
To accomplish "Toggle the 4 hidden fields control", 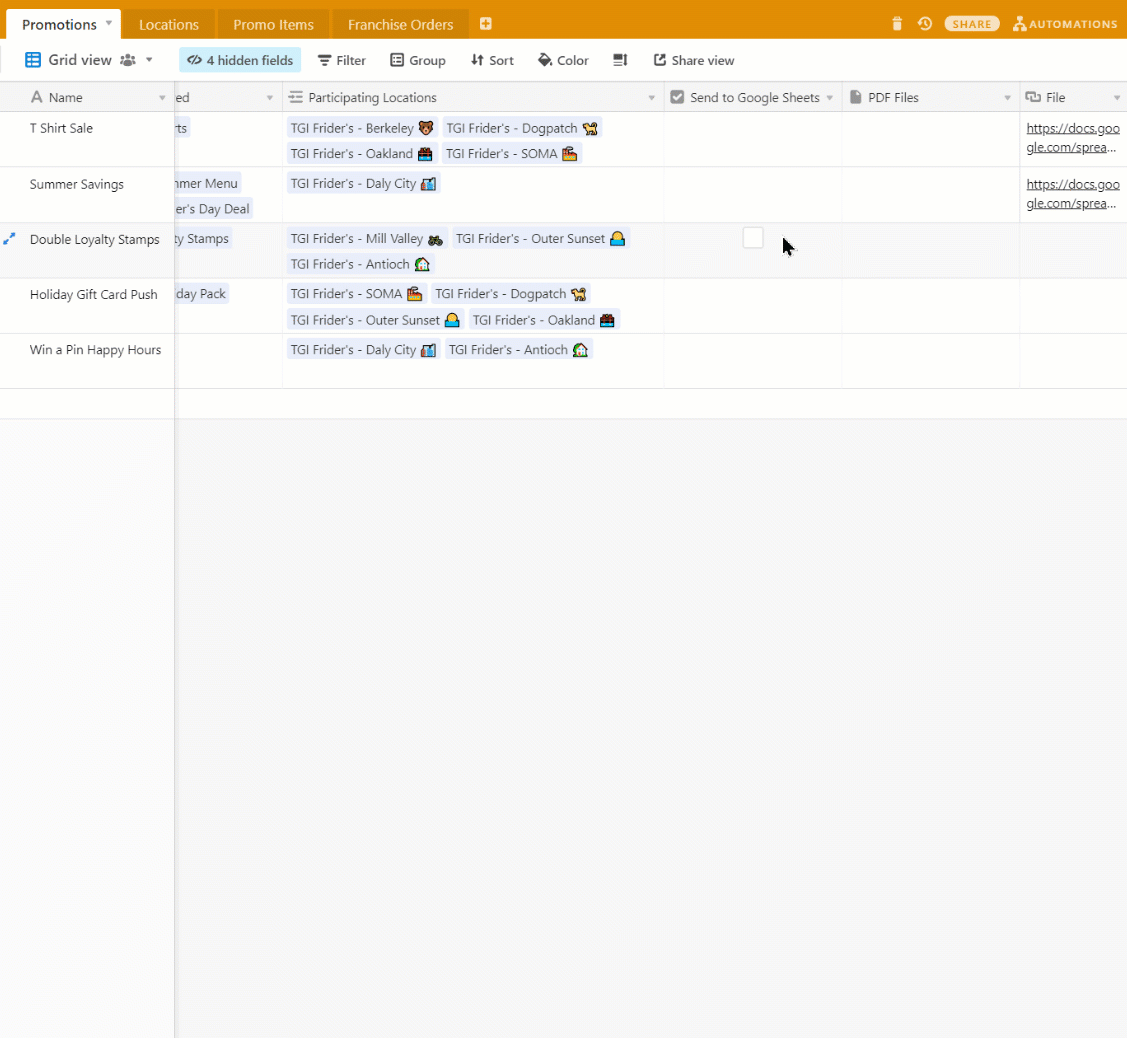I will click(x=239, y=60).
